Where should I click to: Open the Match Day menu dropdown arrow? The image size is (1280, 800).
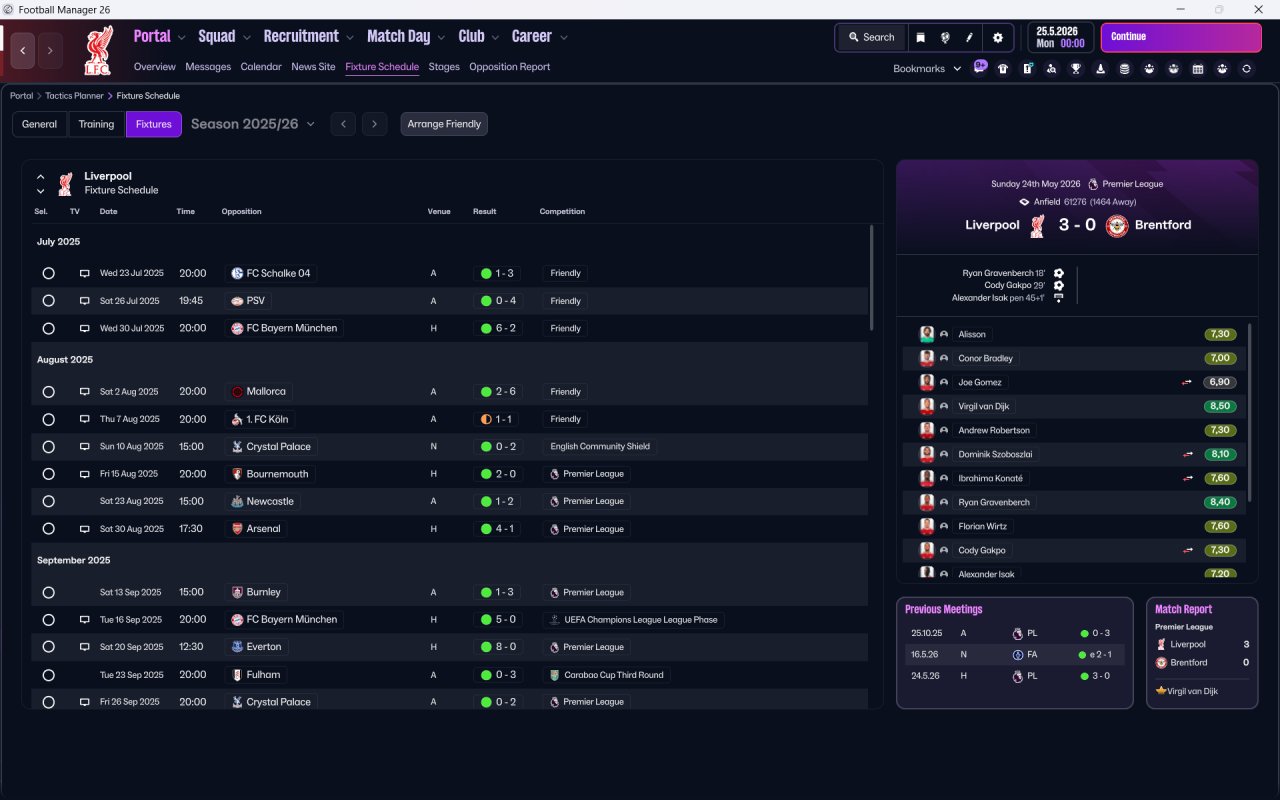(x=441, y=38)
